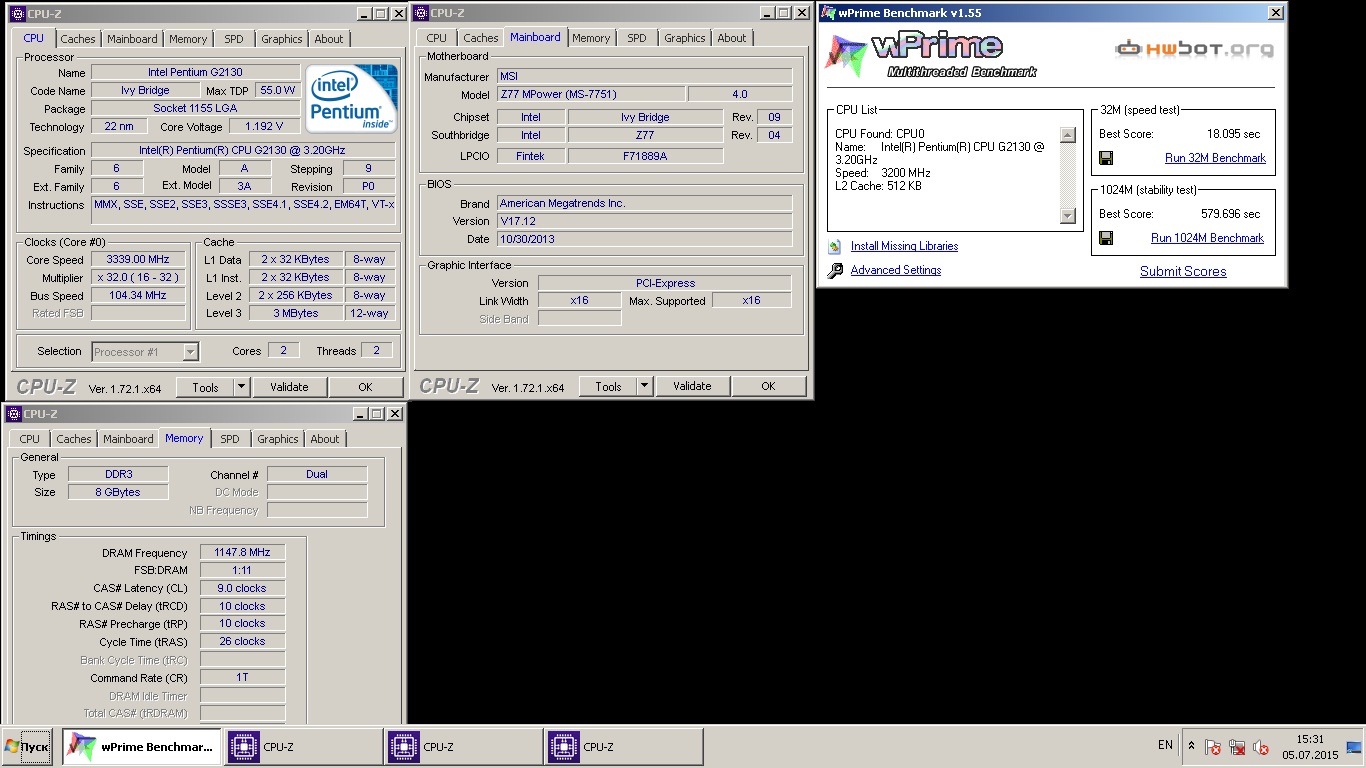The image size is (1366, 768).
Task: Switch to wPrime Benchmark taskbar button
Action: point(141,747)
